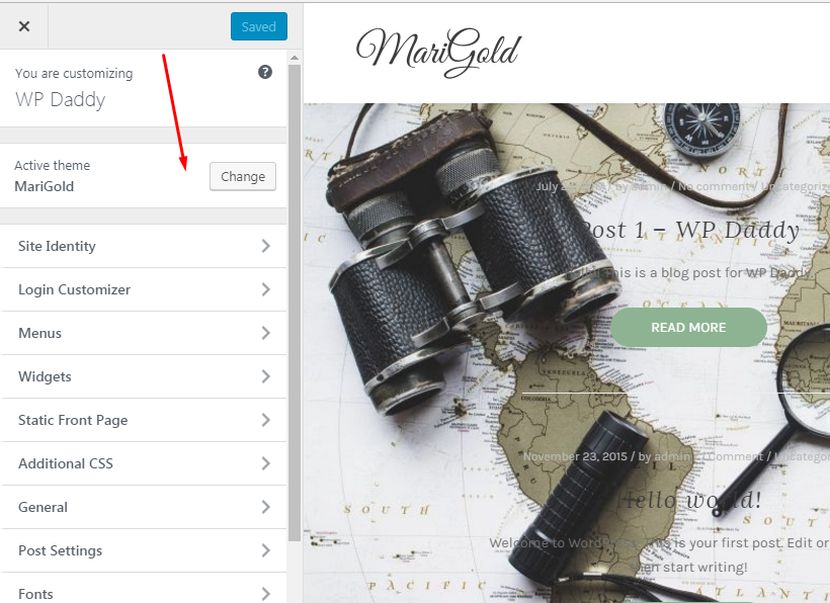Open the Hello world! post title
This screenshot has height=603, width=830.
[692, 499]
